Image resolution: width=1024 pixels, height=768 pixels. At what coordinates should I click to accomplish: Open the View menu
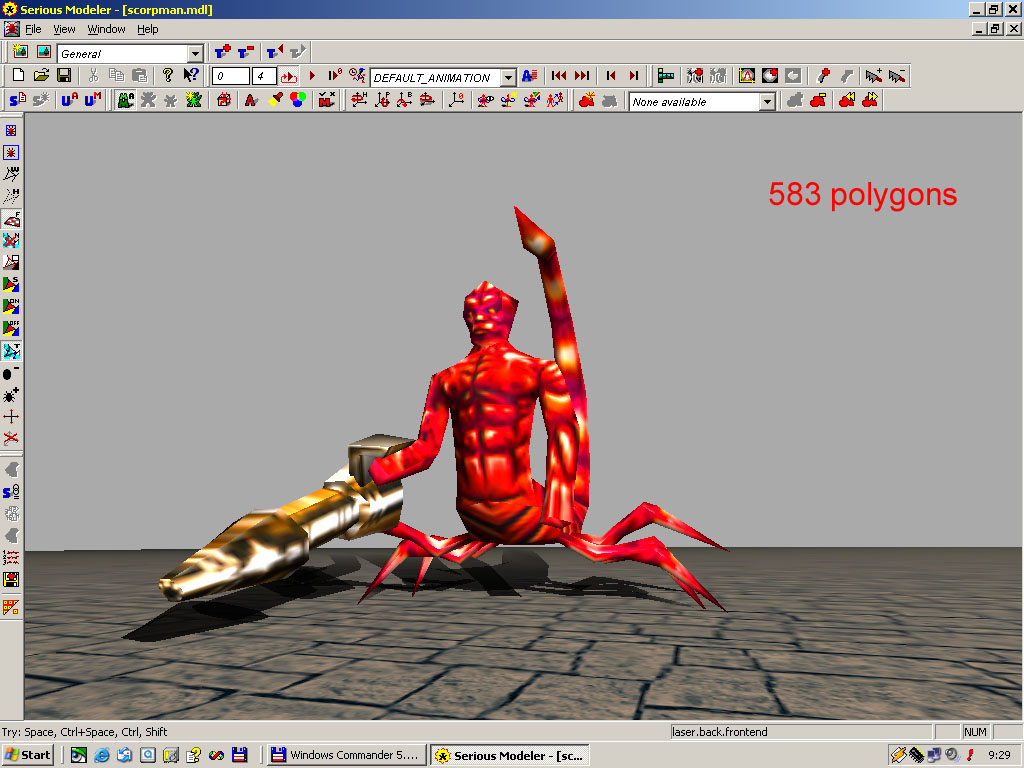[x=64, y=29]
